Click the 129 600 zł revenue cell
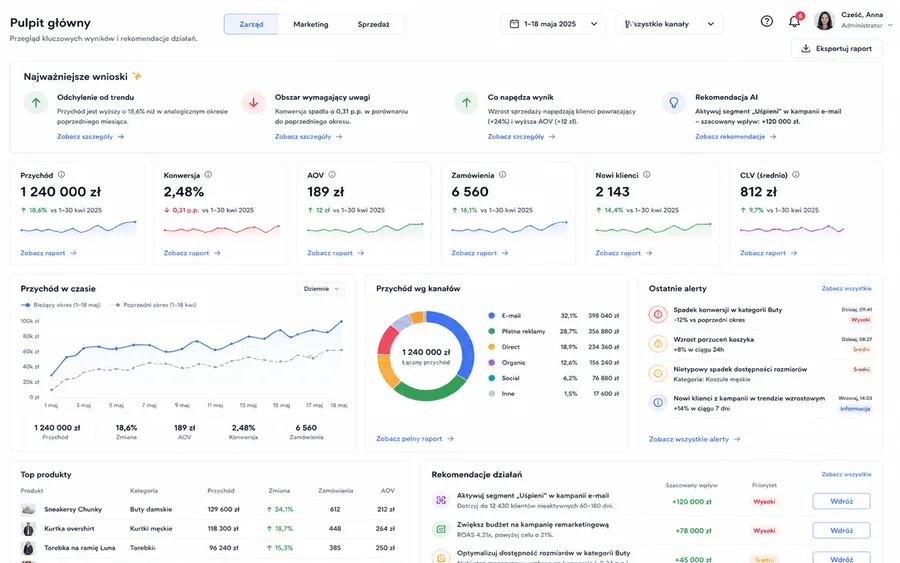The width and height of the screenshot is (900, 563). point(223,510)
